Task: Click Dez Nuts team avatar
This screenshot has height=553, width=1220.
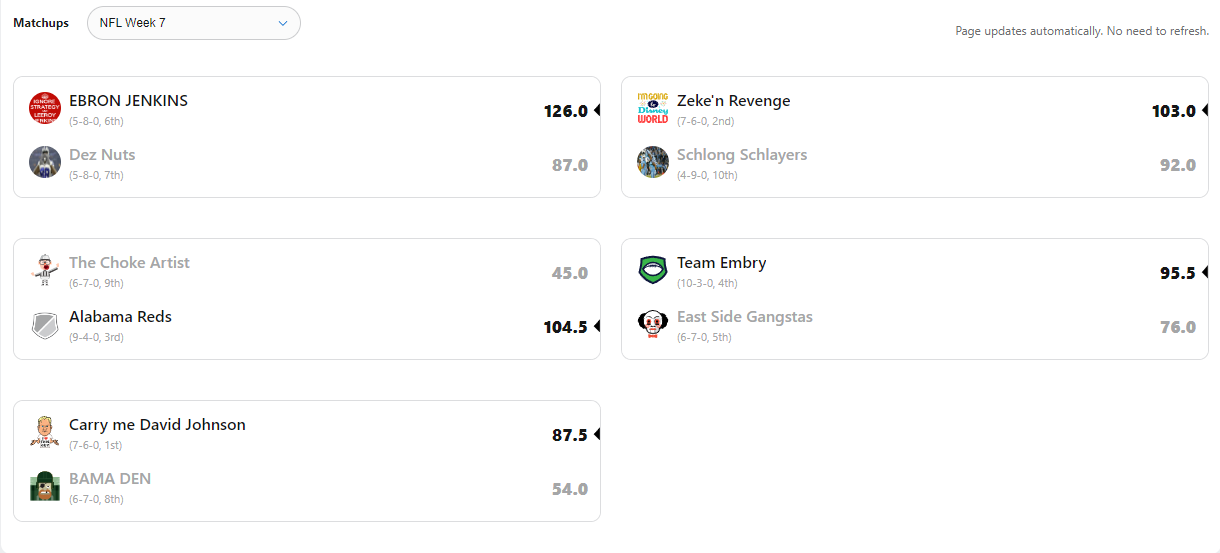Action: pos(45,162)
